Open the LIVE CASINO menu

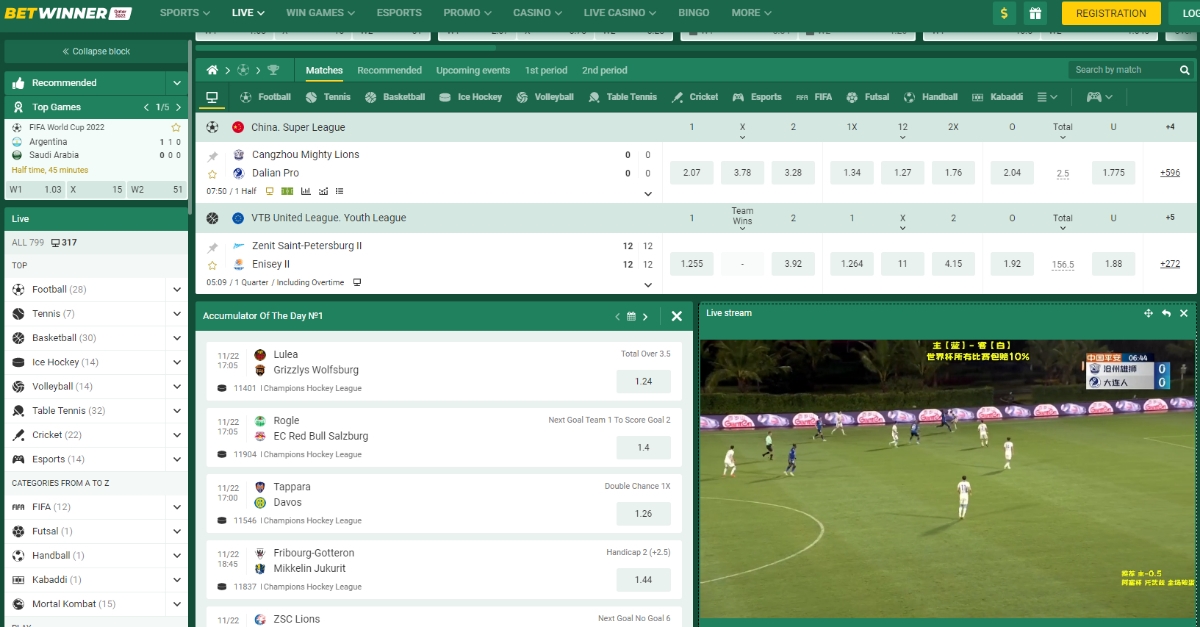coord(620,13)
